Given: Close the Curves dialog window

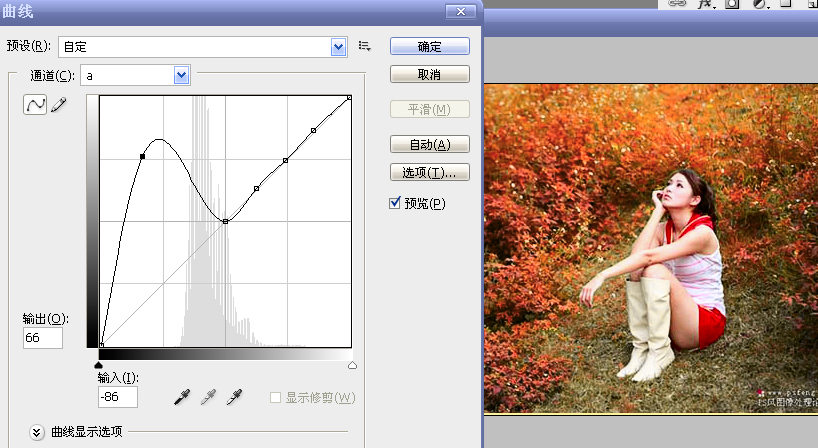Looking at the screenshot, I should [x=461, y=11].
